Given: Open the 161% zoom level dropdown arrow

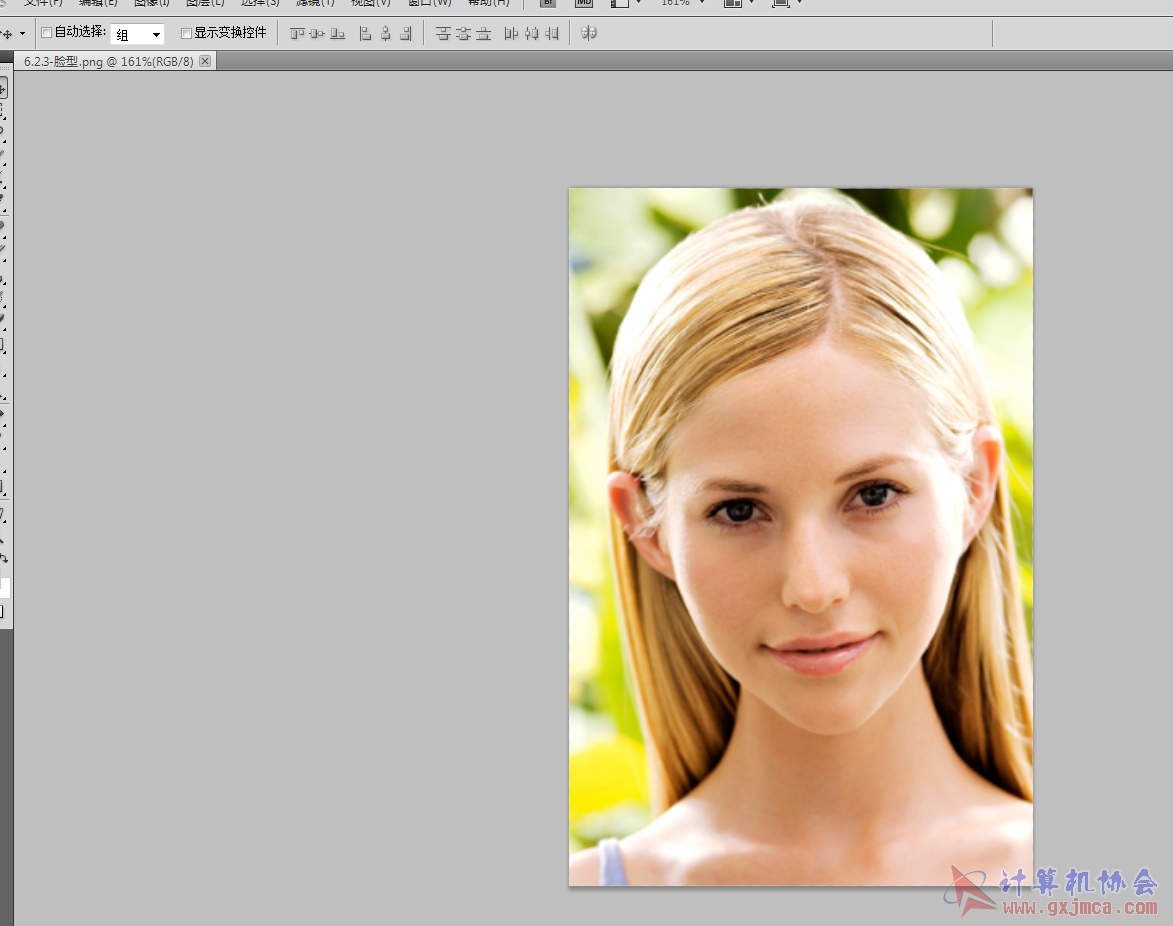Looking at the screenshot, I should click(702, 2).
